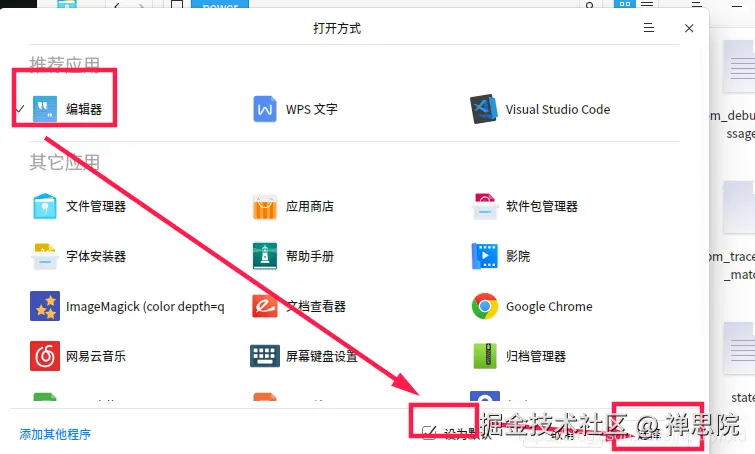The height and width of the screenshot is (454, 755).
Task: Switch file manager to icon grid view
Action: pos(625,4)
